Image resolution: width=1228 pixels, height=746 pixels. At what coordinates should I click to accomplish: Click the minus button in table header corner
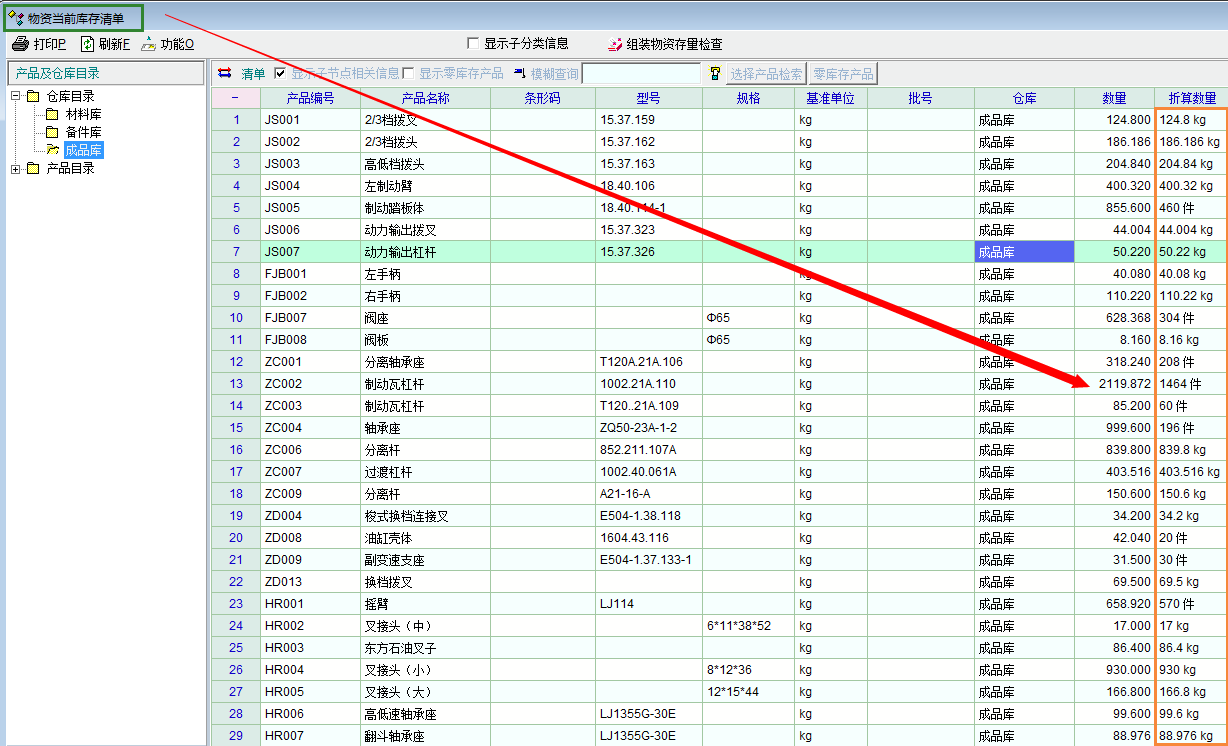coord(235,98)
